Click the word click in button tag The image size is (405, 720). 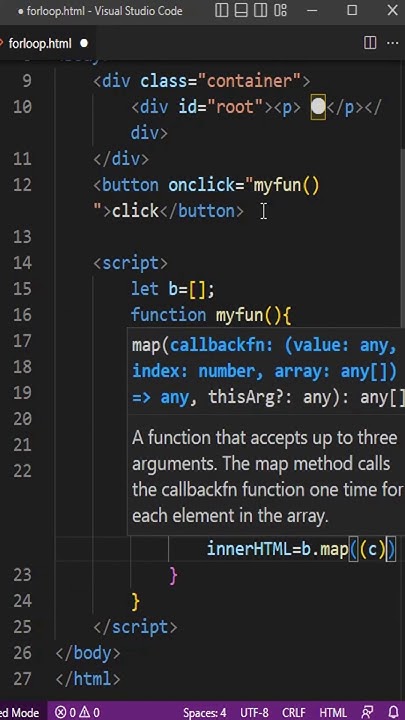click(135, 211)
